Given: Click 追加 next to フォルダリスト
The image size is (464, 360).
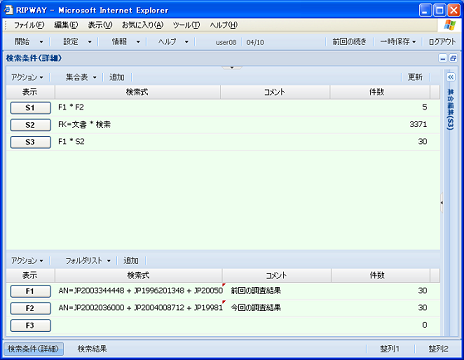Looking at the screenshot, I should coord(131,261).
